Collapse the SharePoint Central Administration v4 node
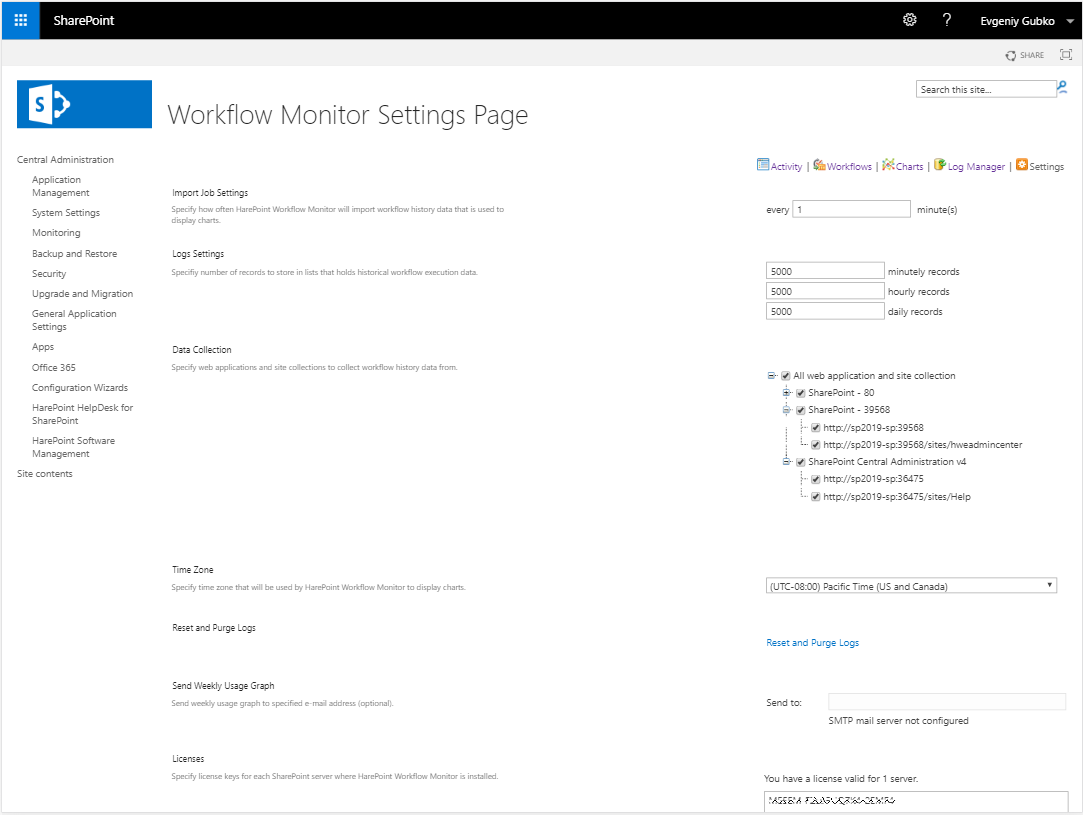The height and width of the screenshot is (815, 1083). pyautogui.click(x=787, y=462)
